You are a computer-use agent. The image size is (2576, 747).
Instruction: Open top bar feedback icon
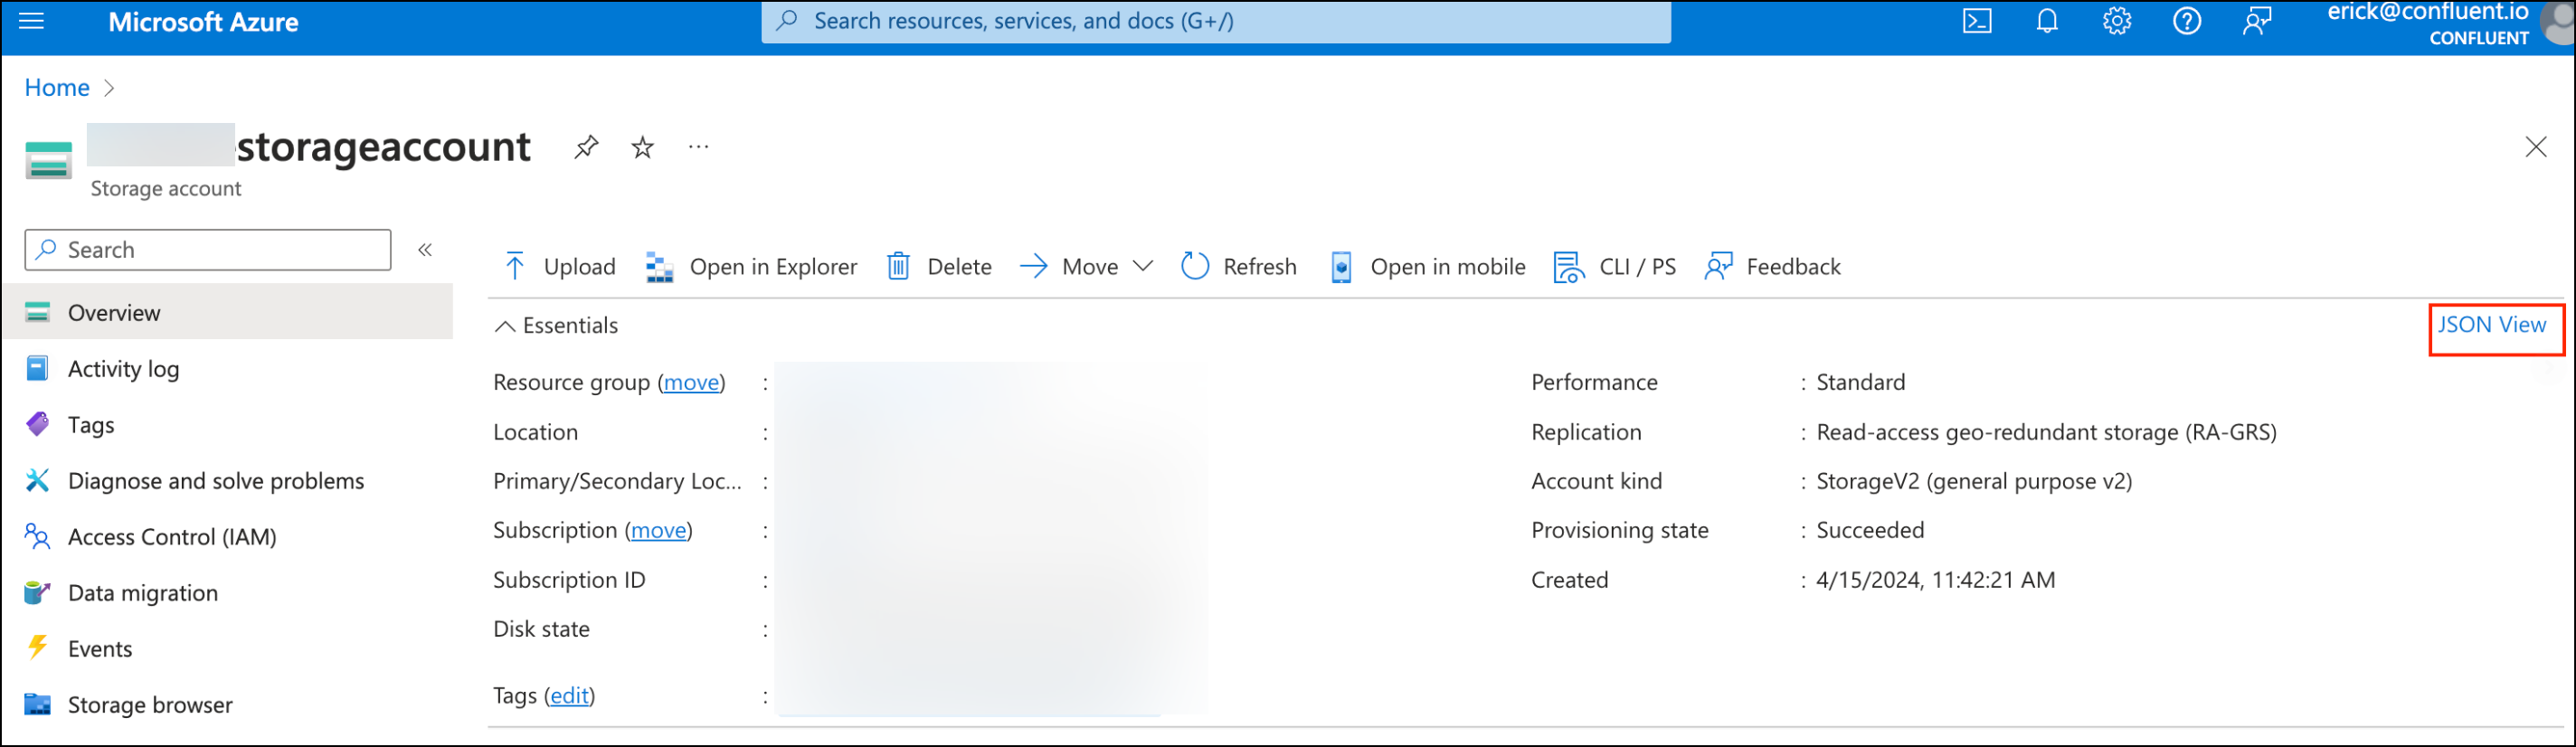(x=2257, y=21)
